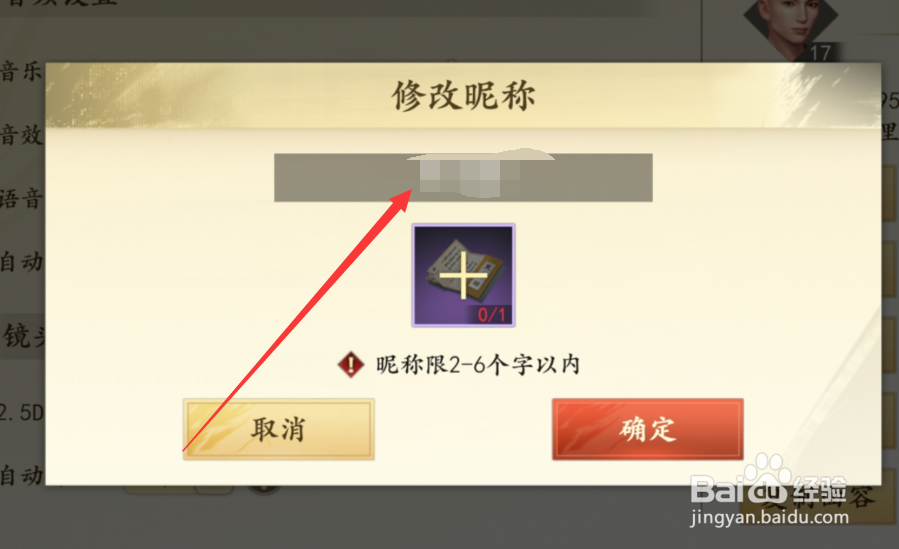Select the 语音 setting label
Screen dimensions: 899x549
[x=21, y=199]
